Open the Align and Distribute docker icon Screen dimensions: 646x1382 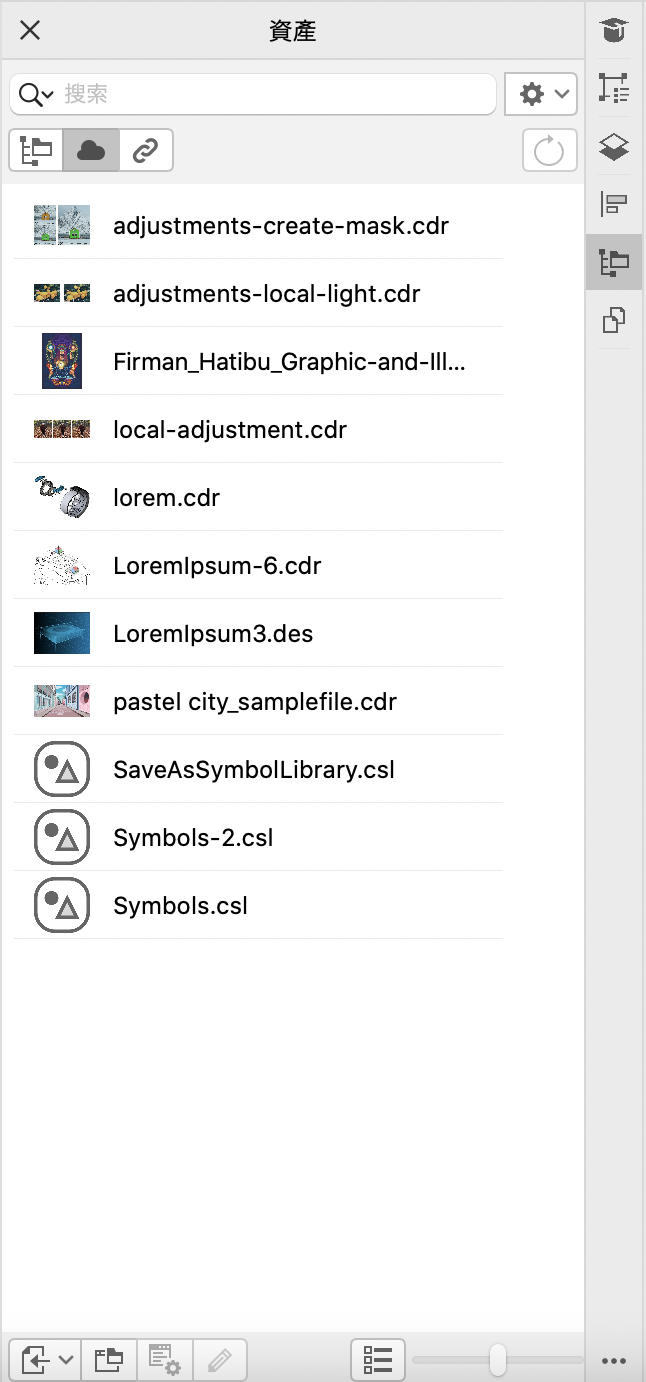614,205
